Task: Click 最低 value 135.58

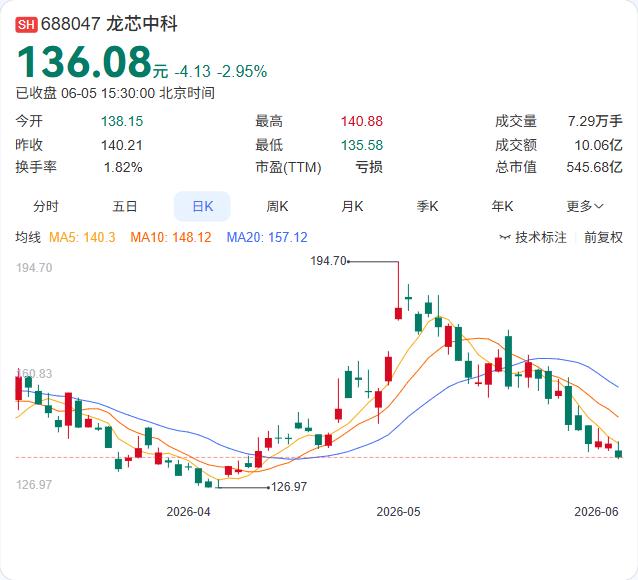Action: [362, 145]
